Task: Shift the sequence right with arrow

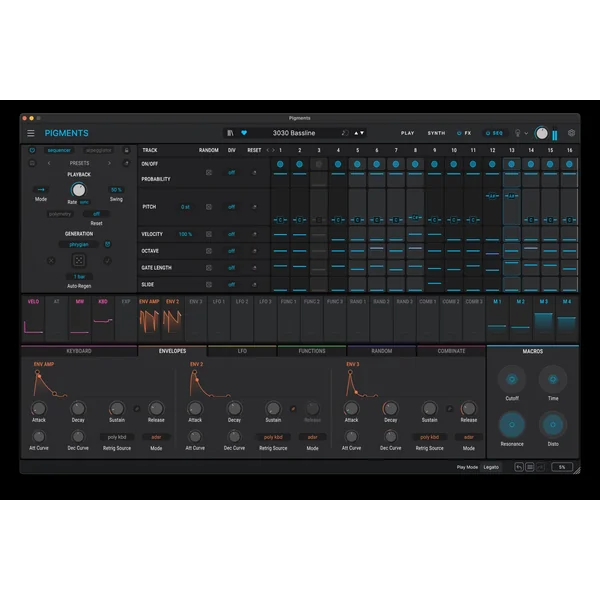Action: point(273,150)
